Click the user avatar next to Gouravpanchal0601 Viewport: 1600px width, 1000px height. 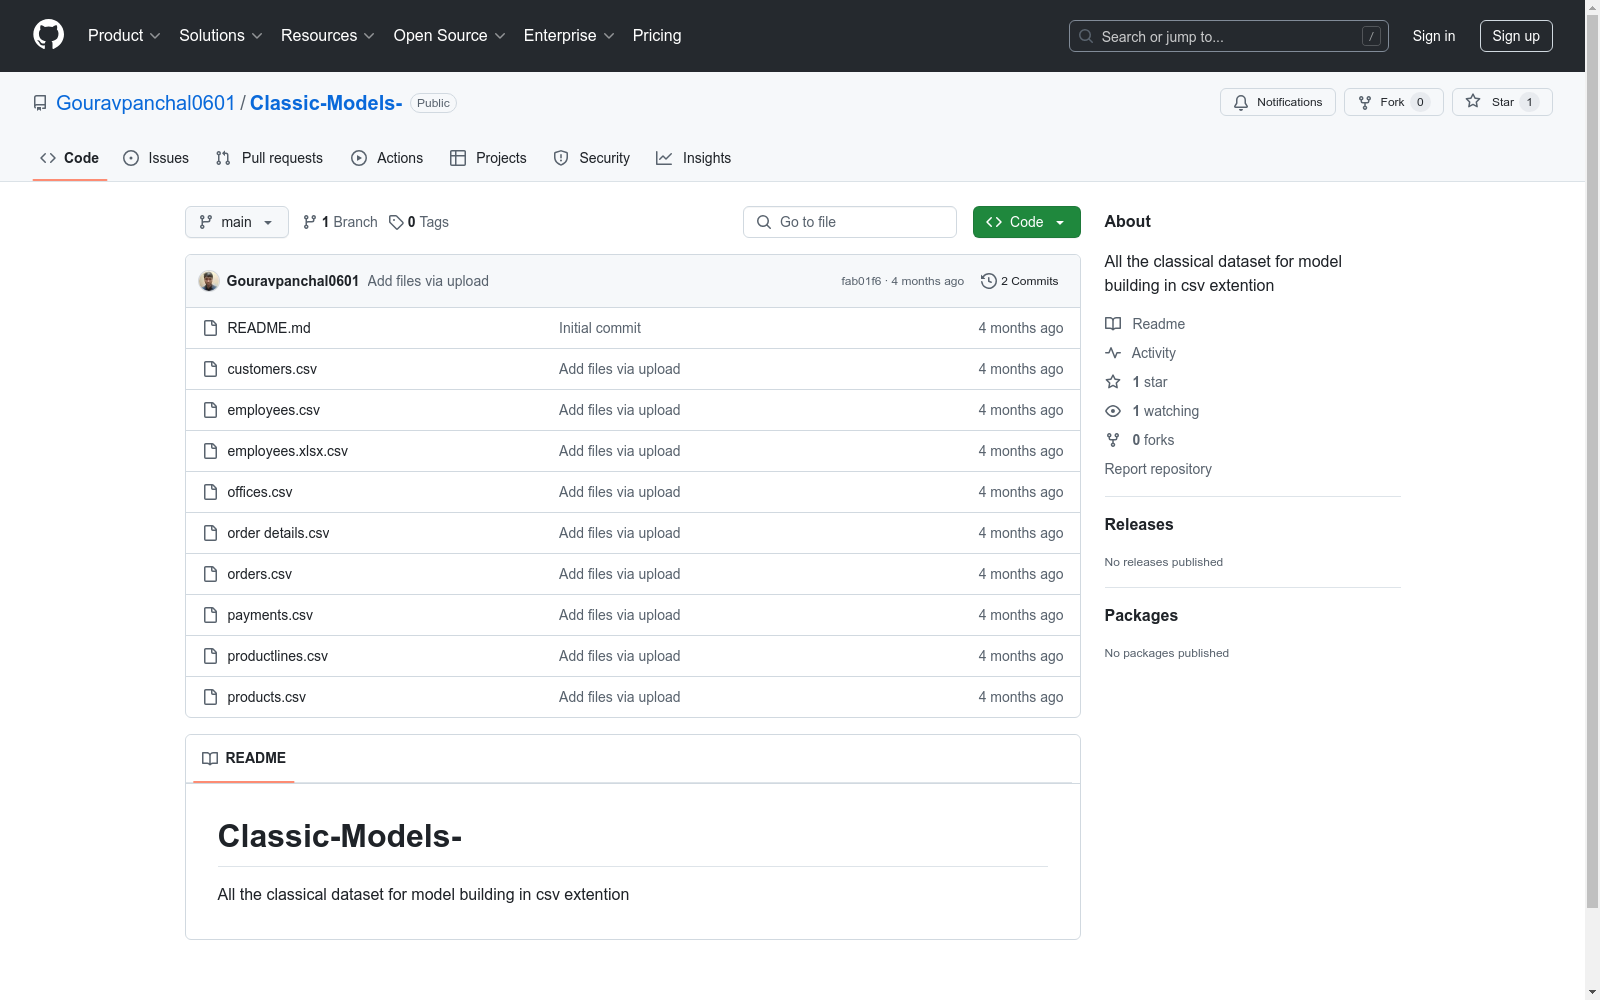(209, 281)
